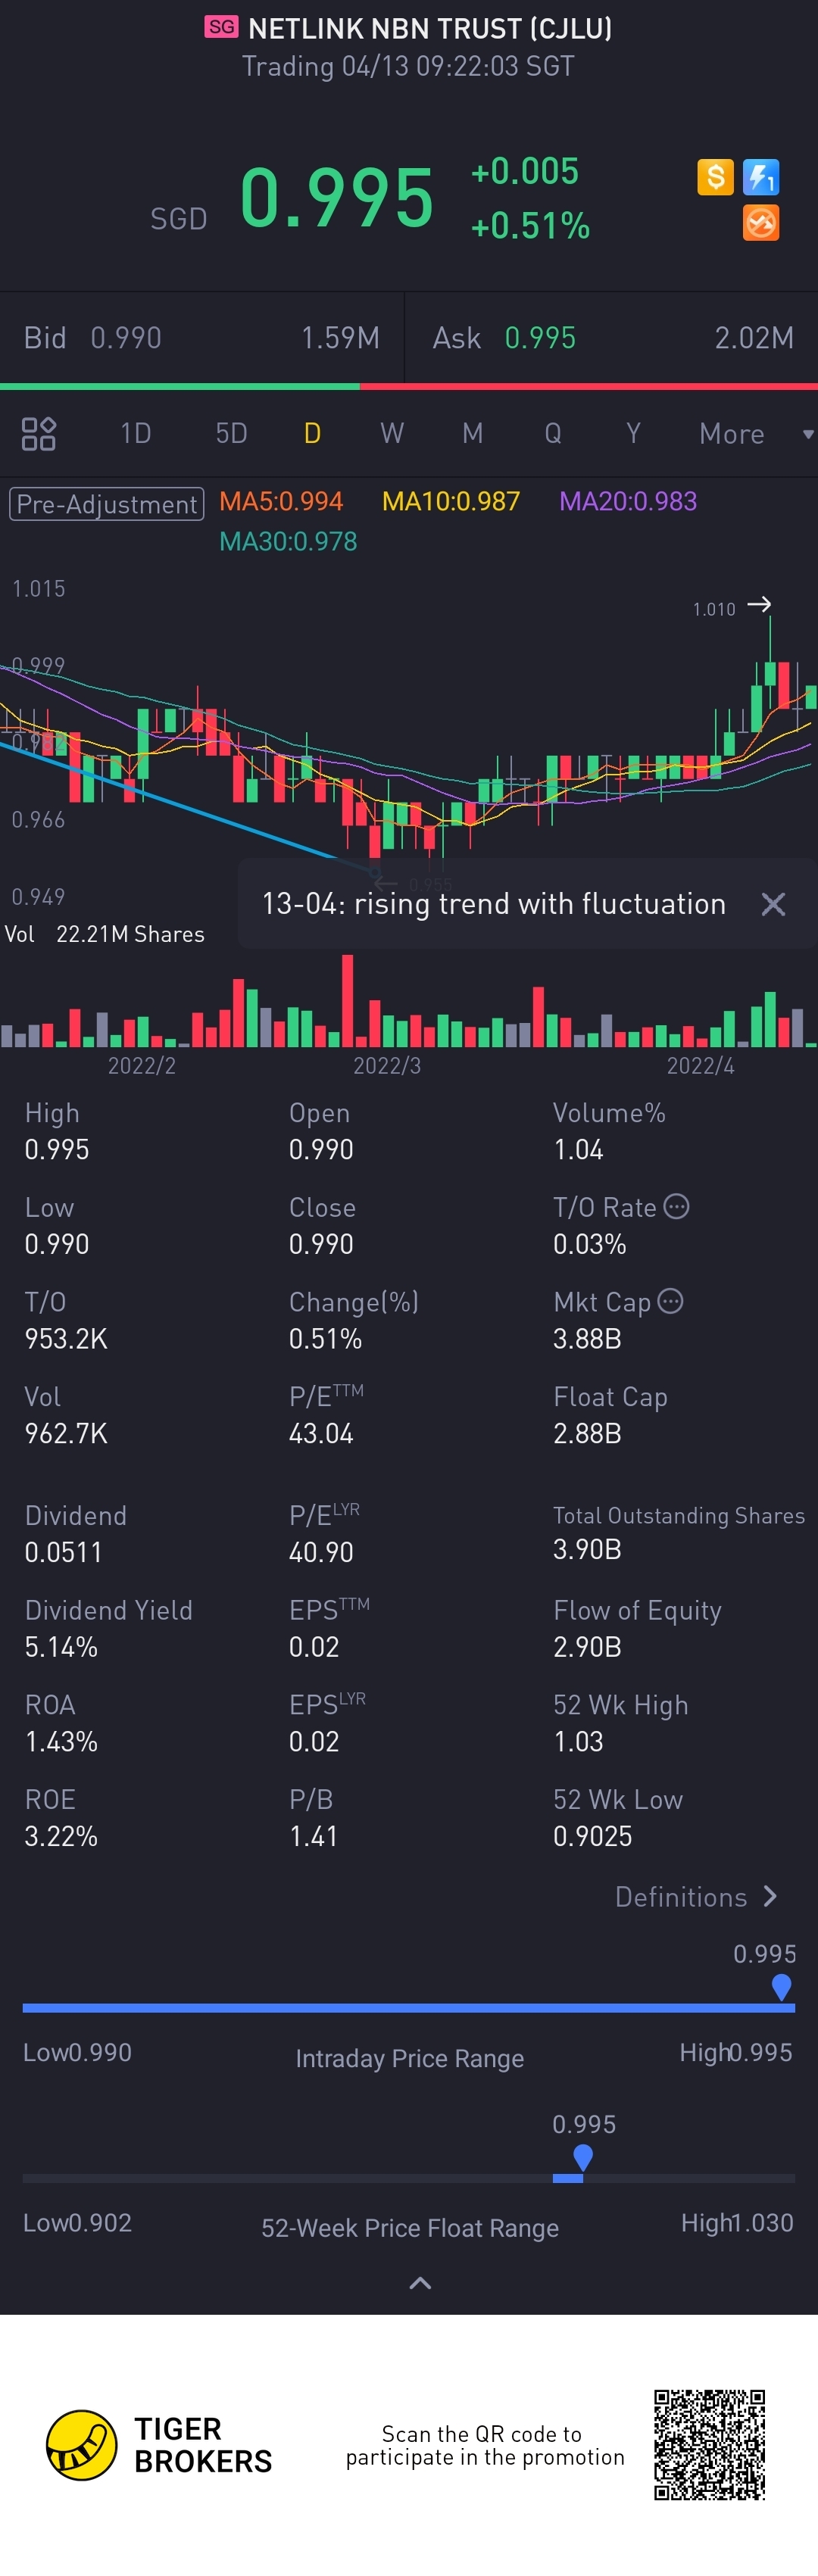818x2576 pixels.
Task: Click the Tiger Brokers logo
Action: coord(82,2445)
